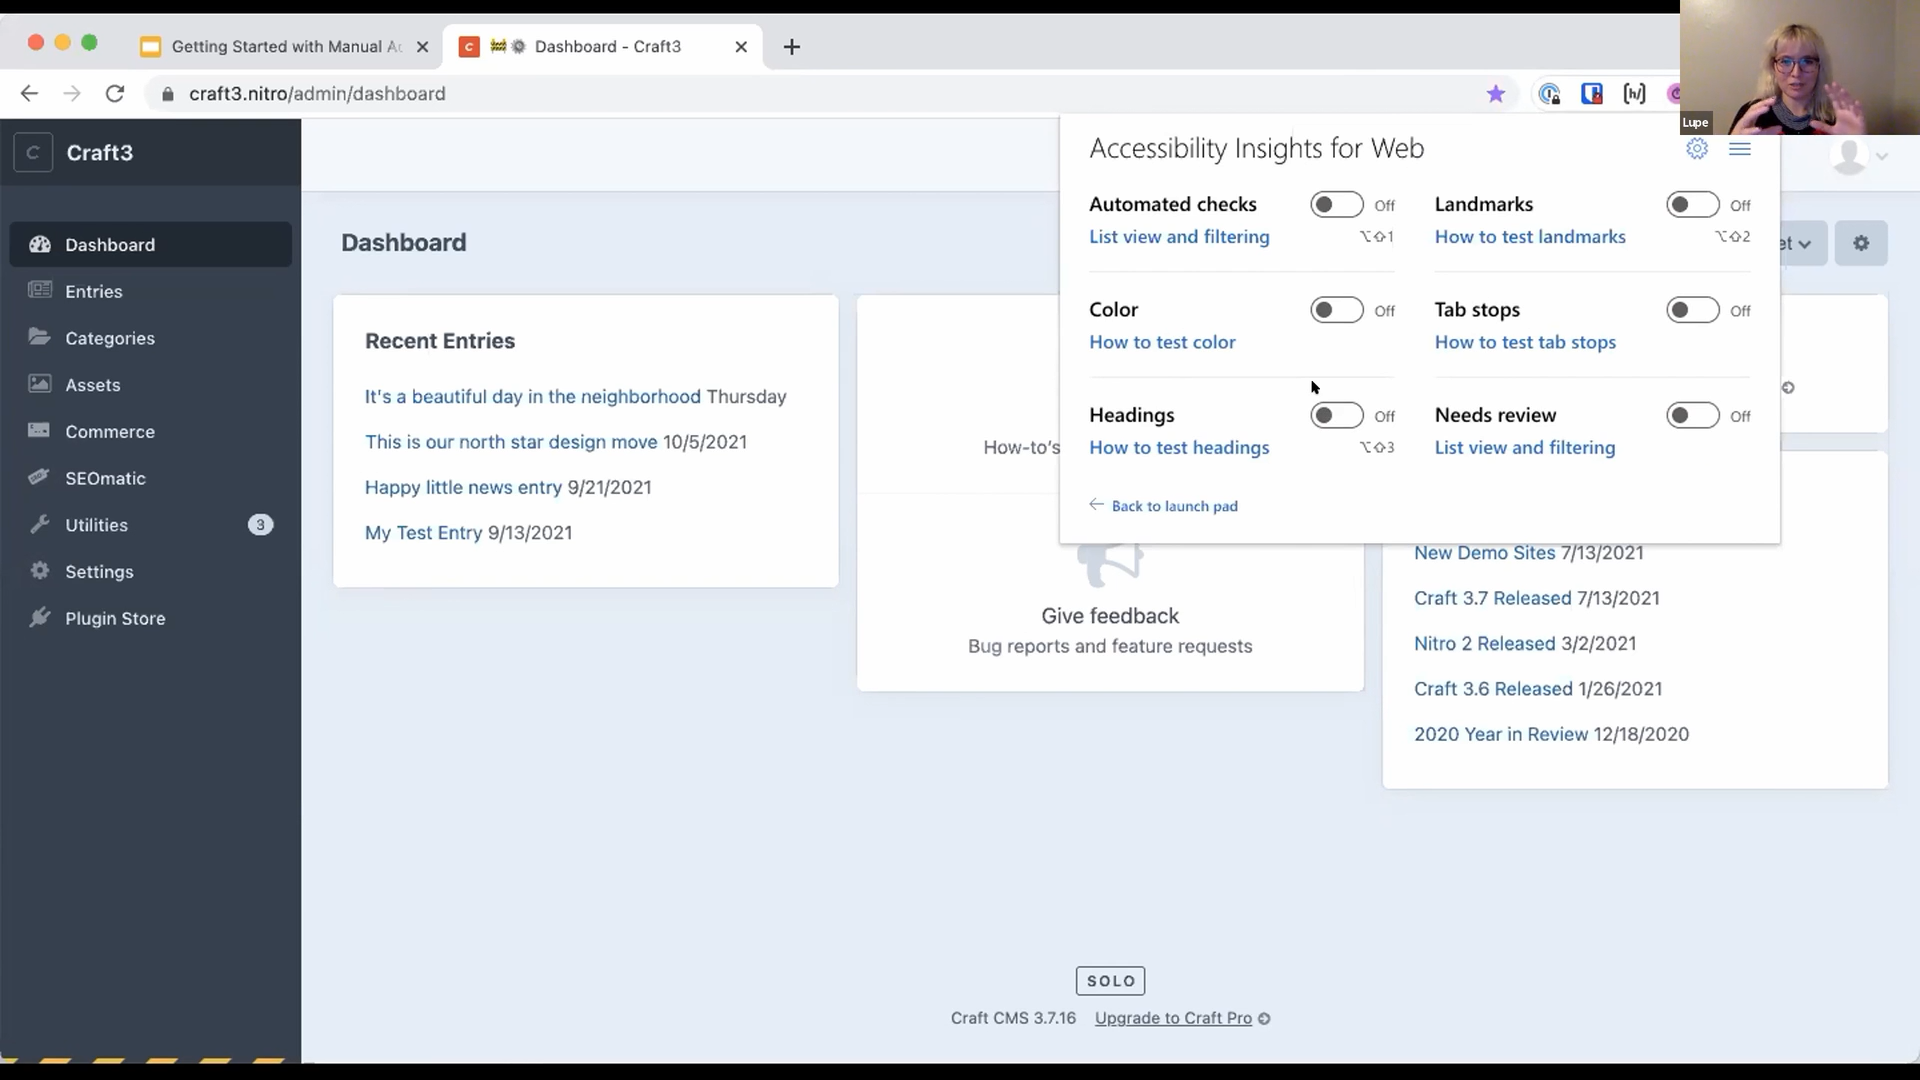The width and height of the screenshot is (1920, 1080).
Task: Click the browser address bar URL
Action: [x=317, y=94]
